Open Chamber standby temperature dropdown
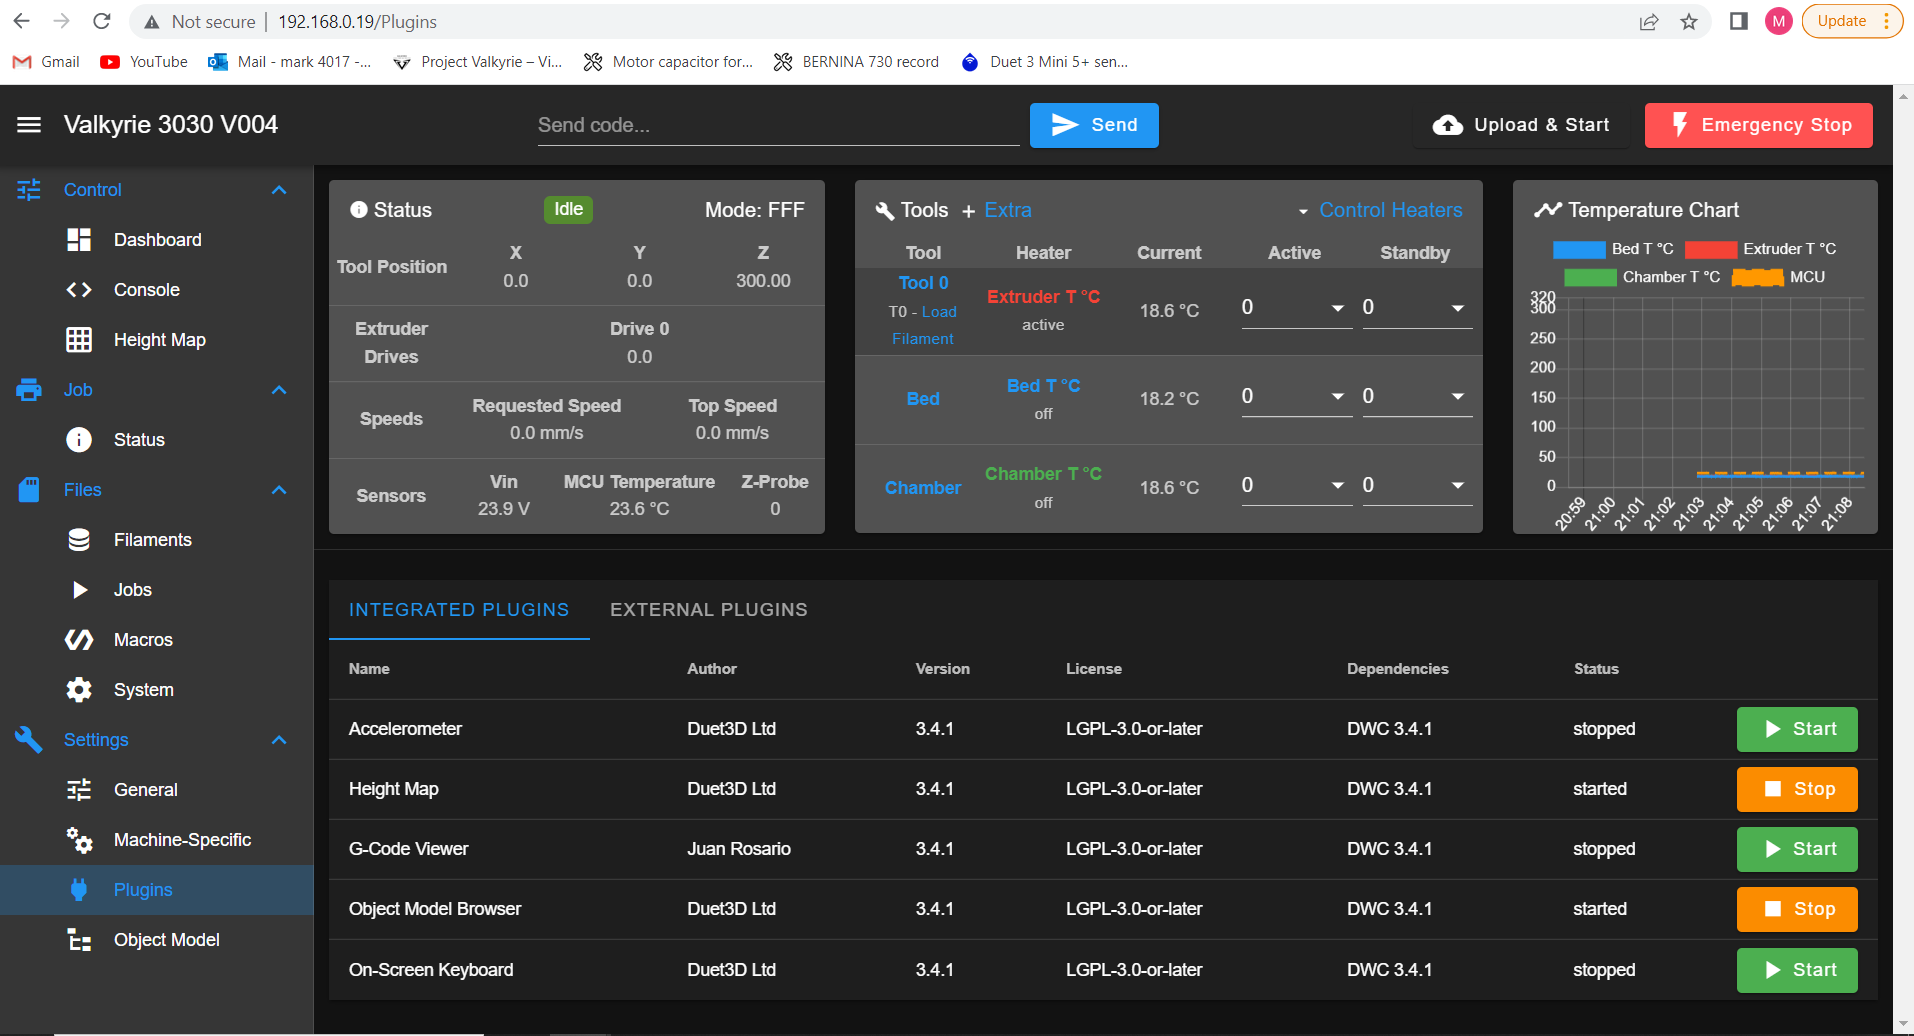1914x1036 pixels. tap(1458, 486)
